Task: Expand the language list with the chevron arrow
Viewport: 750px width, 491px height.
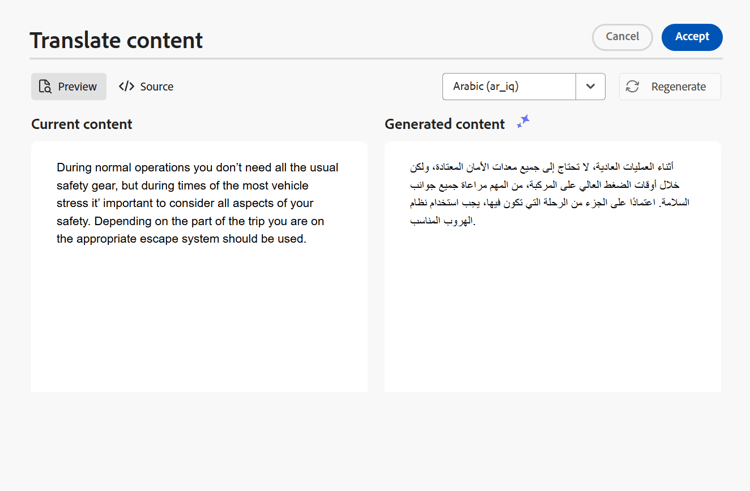Action: 590,87
